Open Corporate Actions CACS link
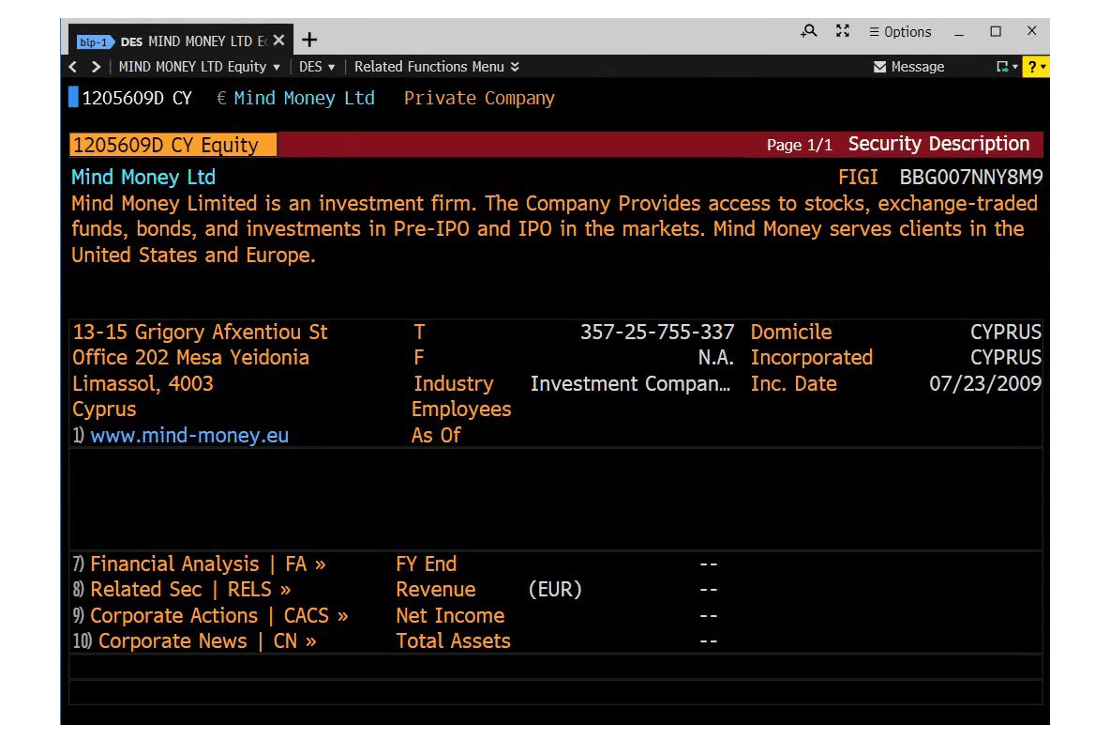Image resolution: width=1112 pixels, height=740 pixels. point(218,616)
